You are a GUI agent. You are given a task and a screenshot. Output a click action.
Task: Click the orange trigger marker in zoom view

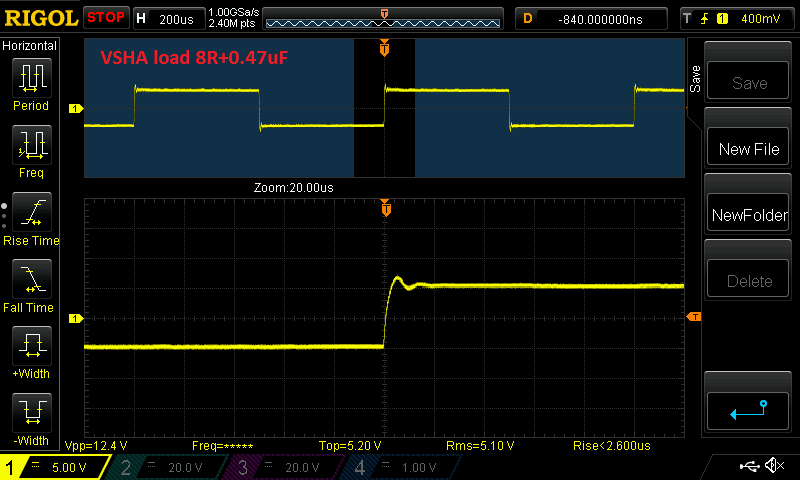coord(386,209)
